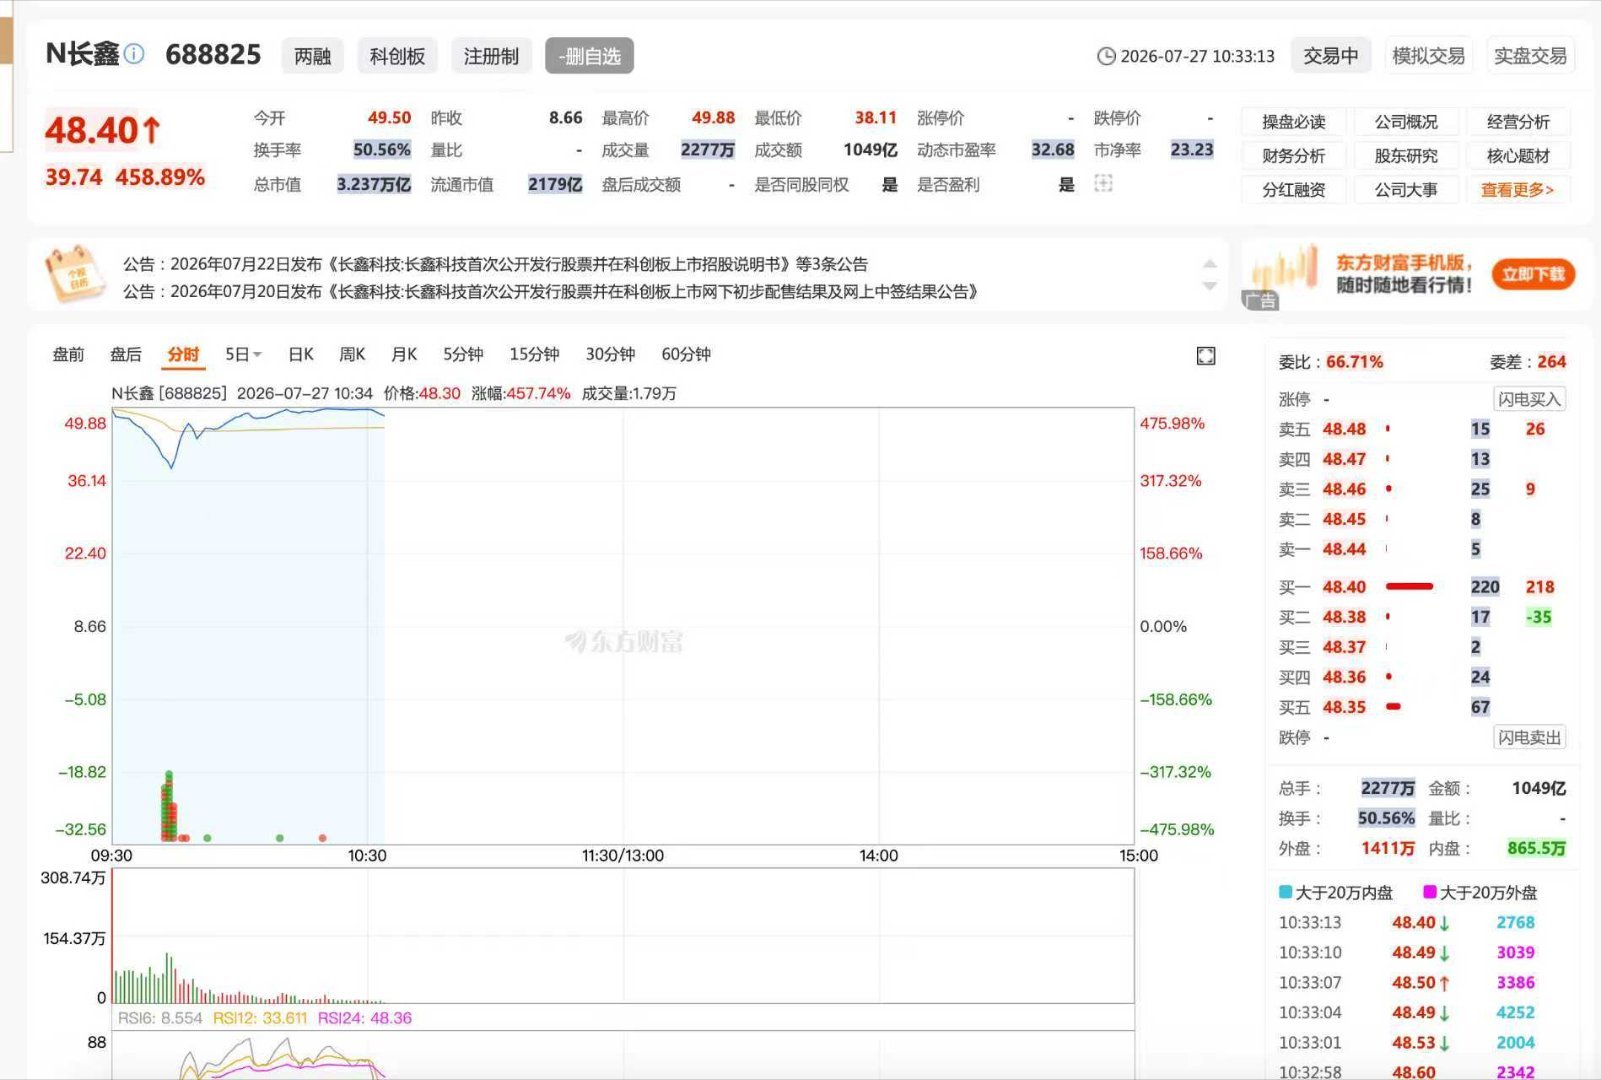
Task: Open the 月K chart tab
Action: (x=404, y=354)
